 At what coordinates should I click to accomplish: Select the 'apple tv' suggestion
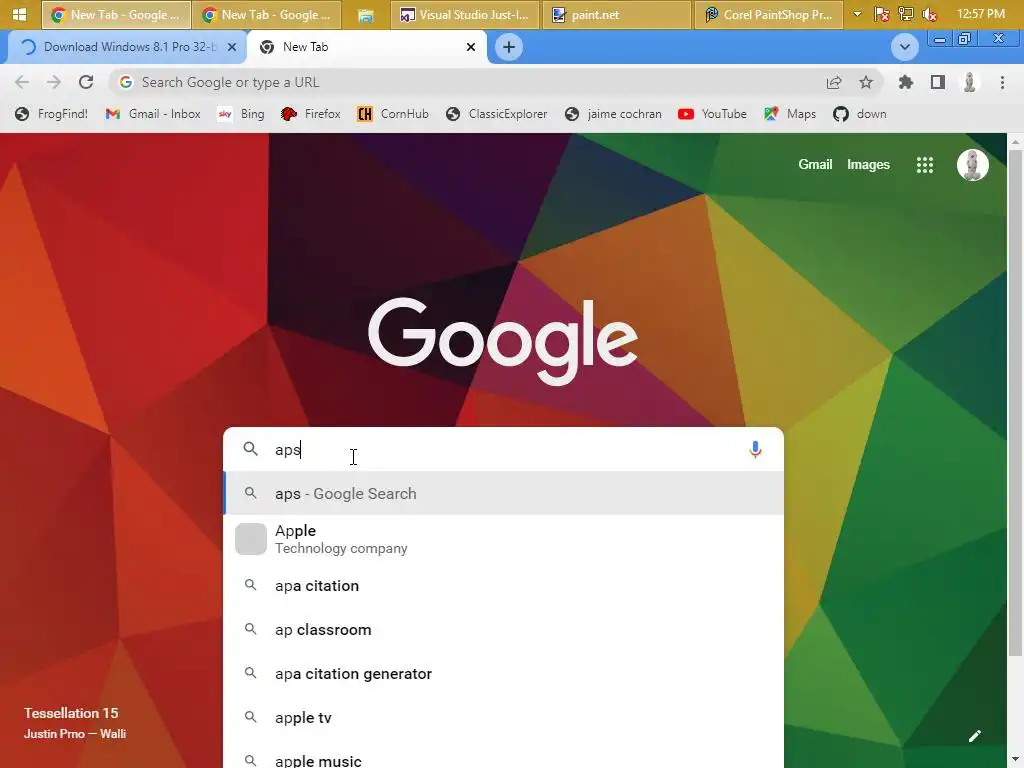pyautogui.click(x=503, y=718)
